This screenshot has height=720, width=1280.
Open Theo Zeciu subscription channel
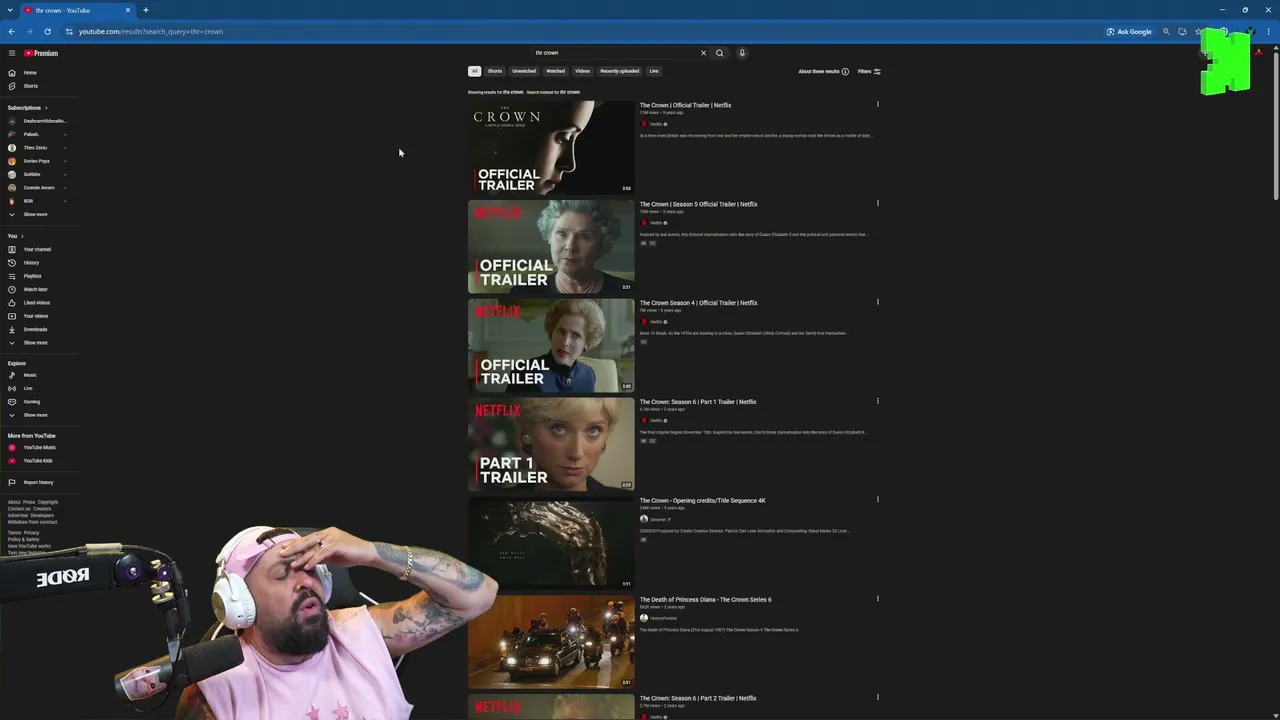coord(36,148)
